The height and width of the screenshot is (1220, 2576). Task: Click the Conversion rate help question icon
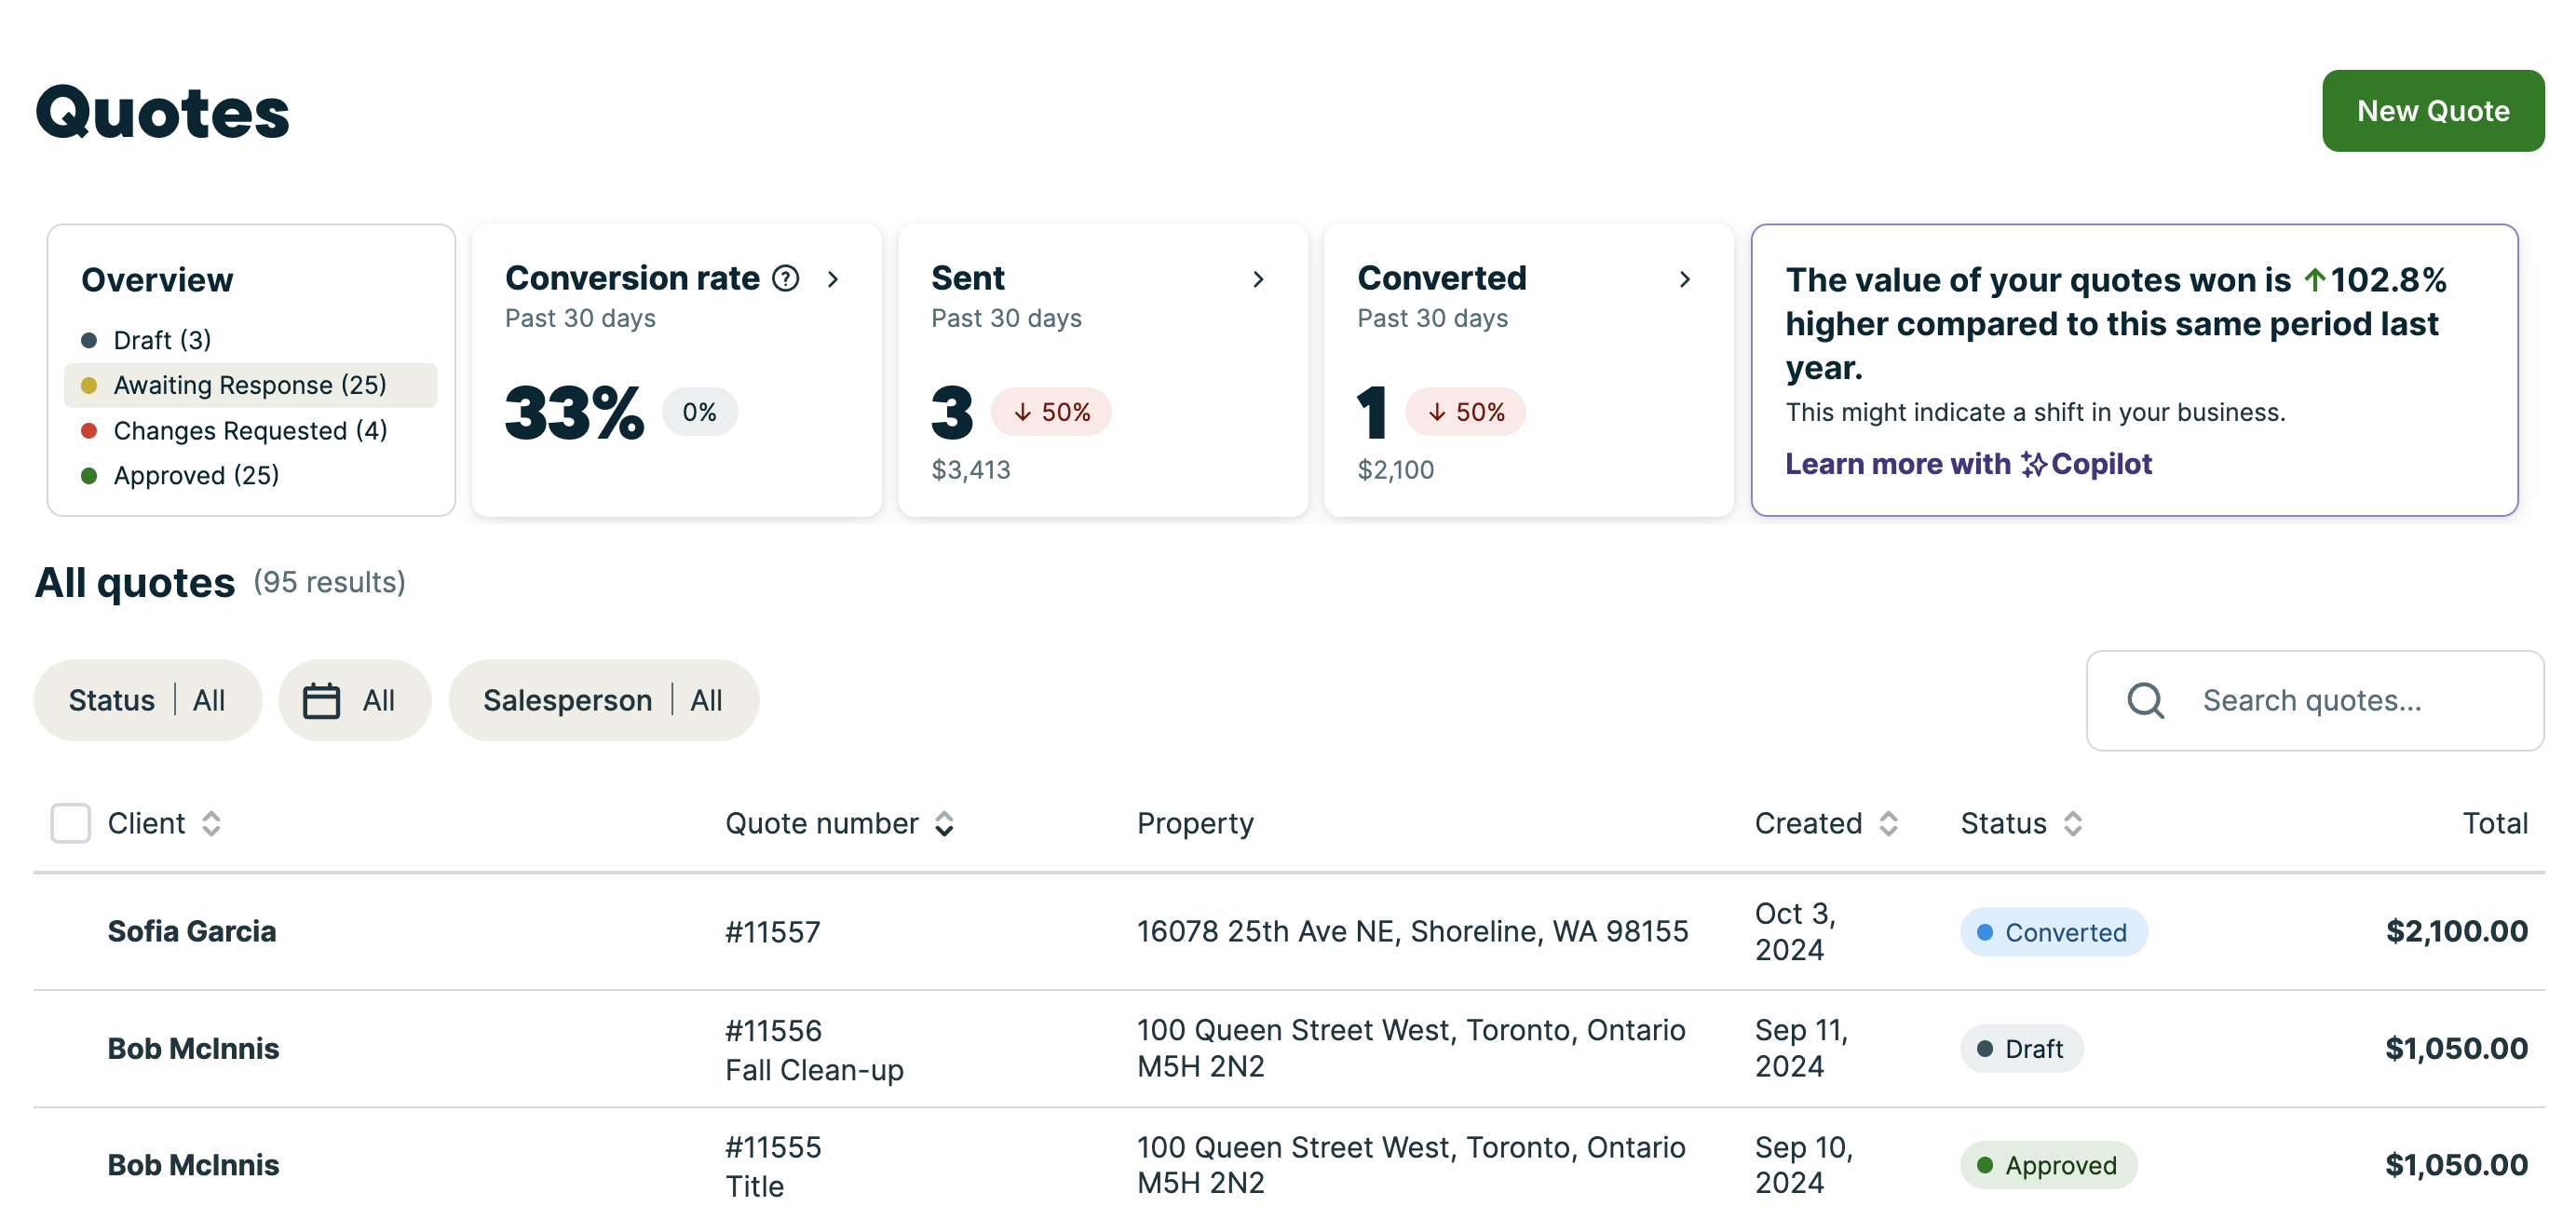786,278
